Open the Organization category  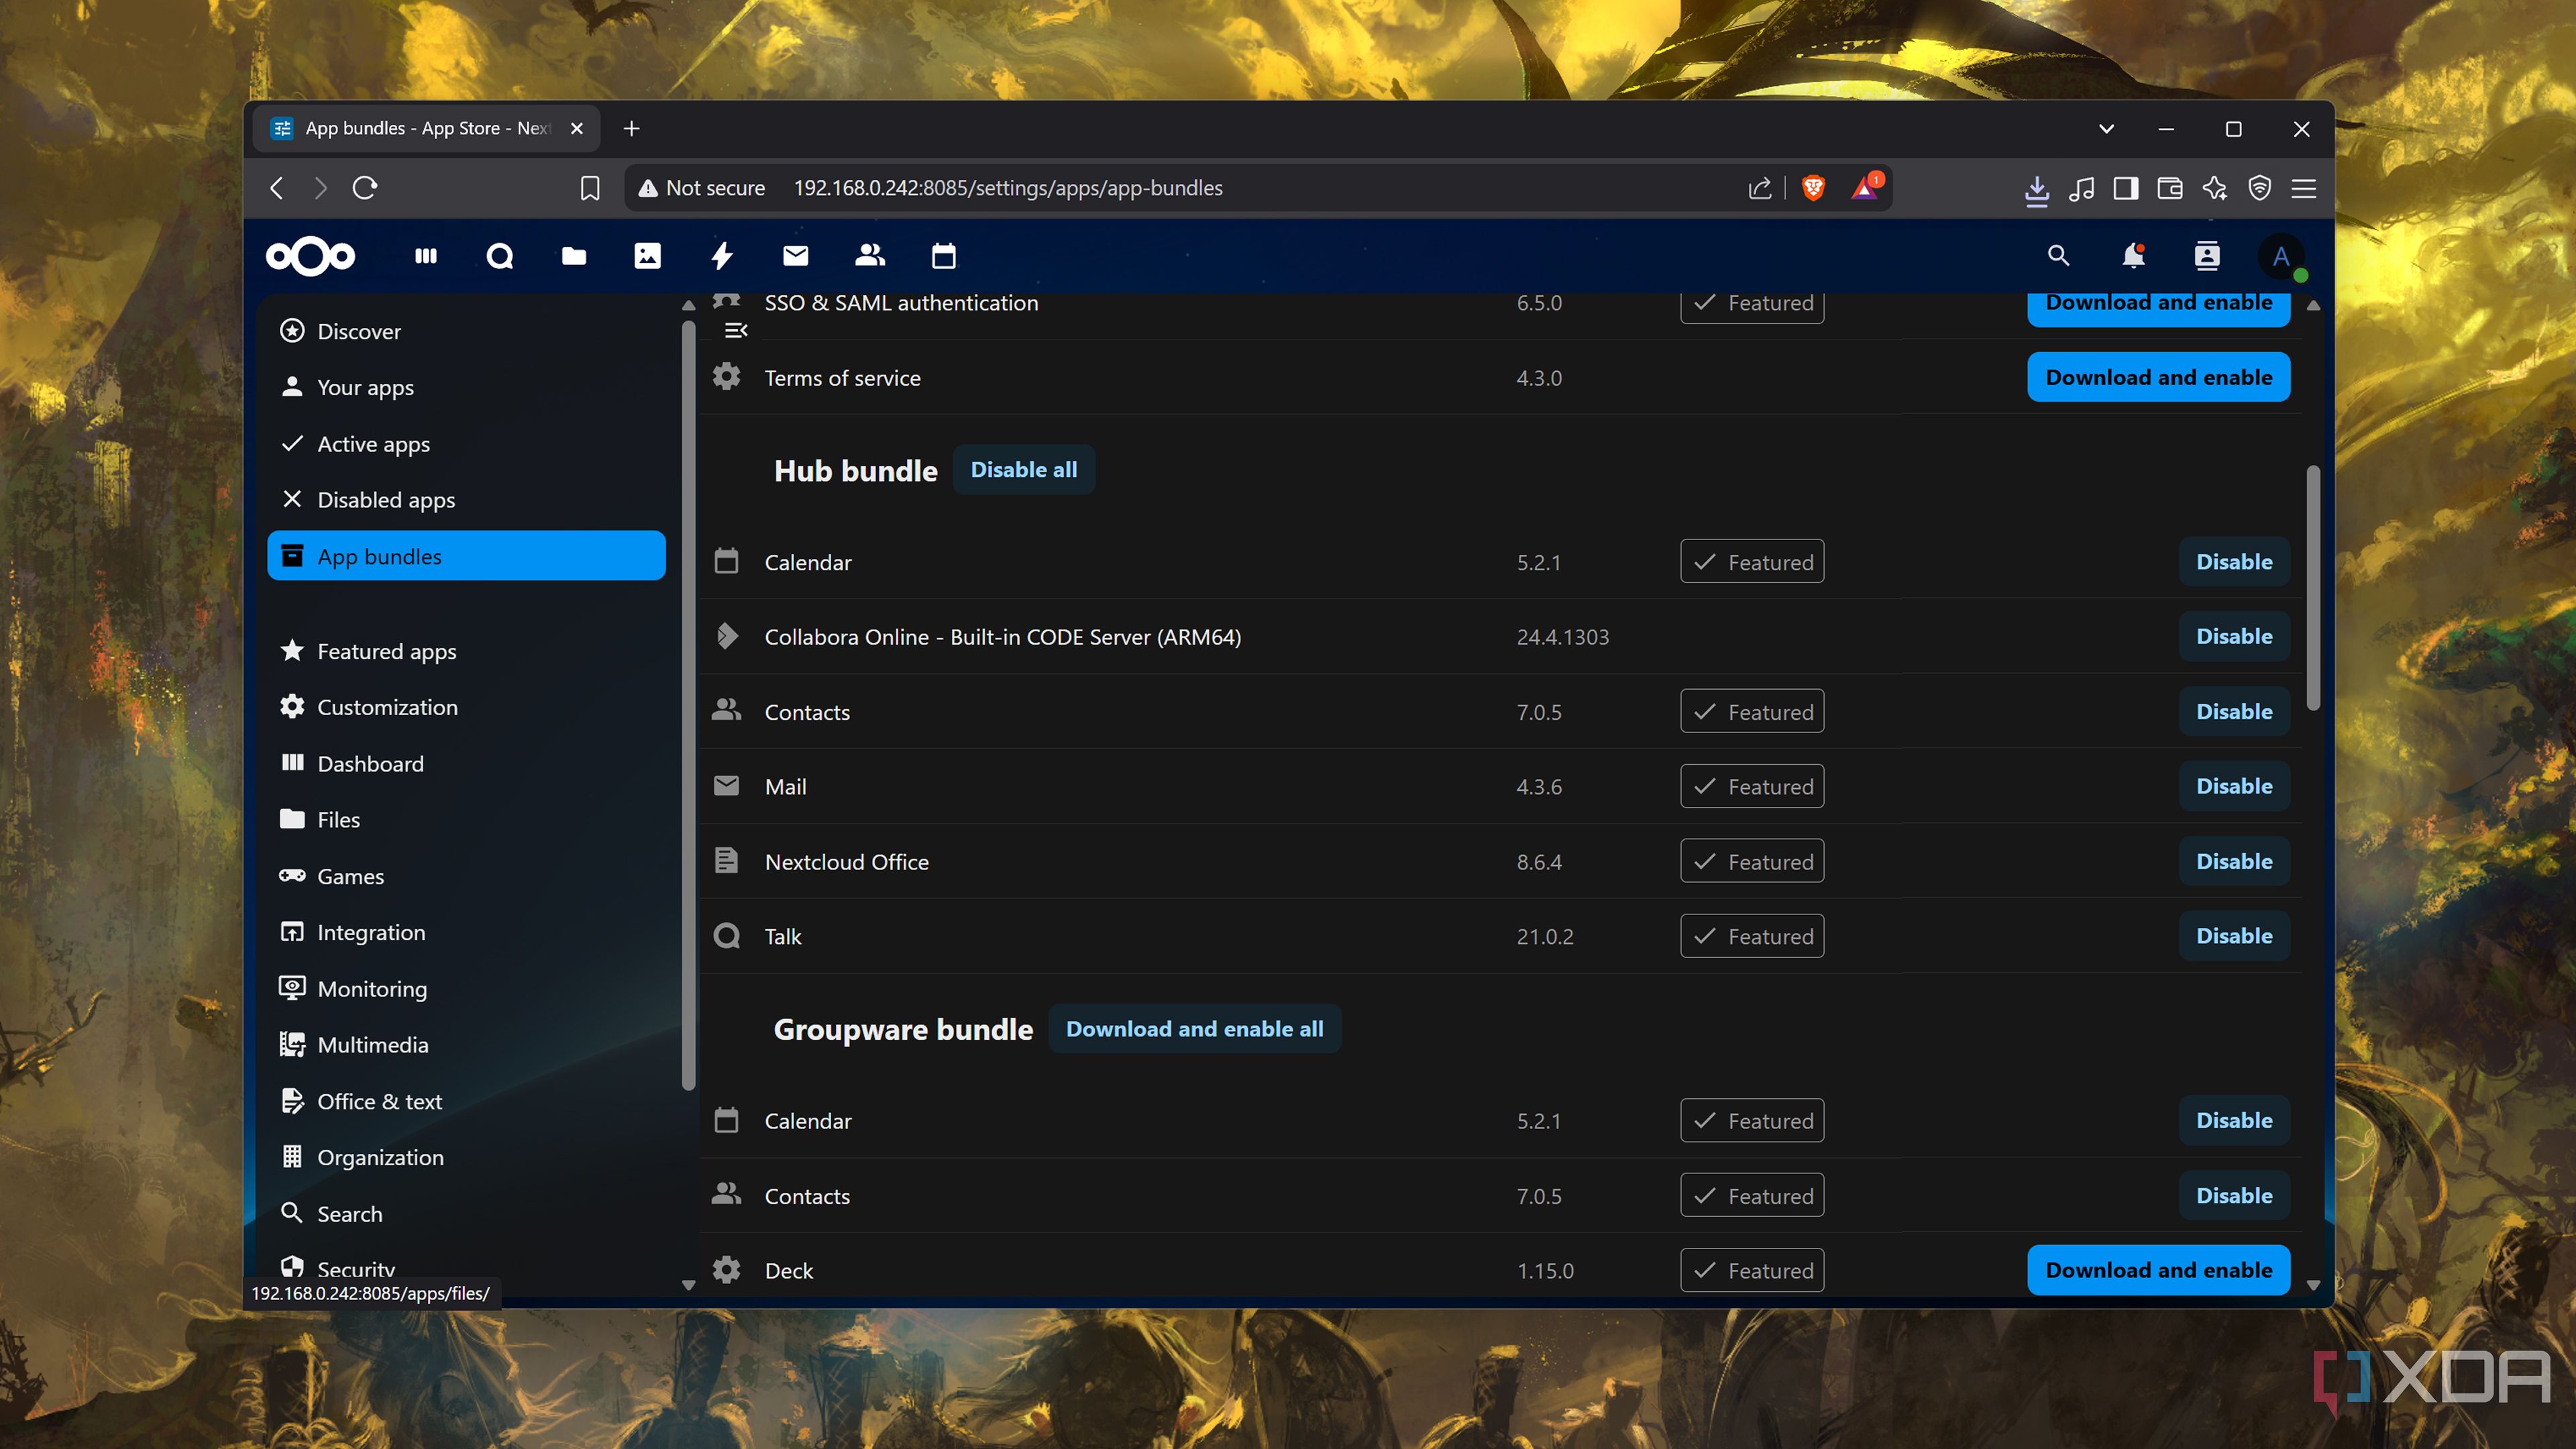tap(466, 1157)
